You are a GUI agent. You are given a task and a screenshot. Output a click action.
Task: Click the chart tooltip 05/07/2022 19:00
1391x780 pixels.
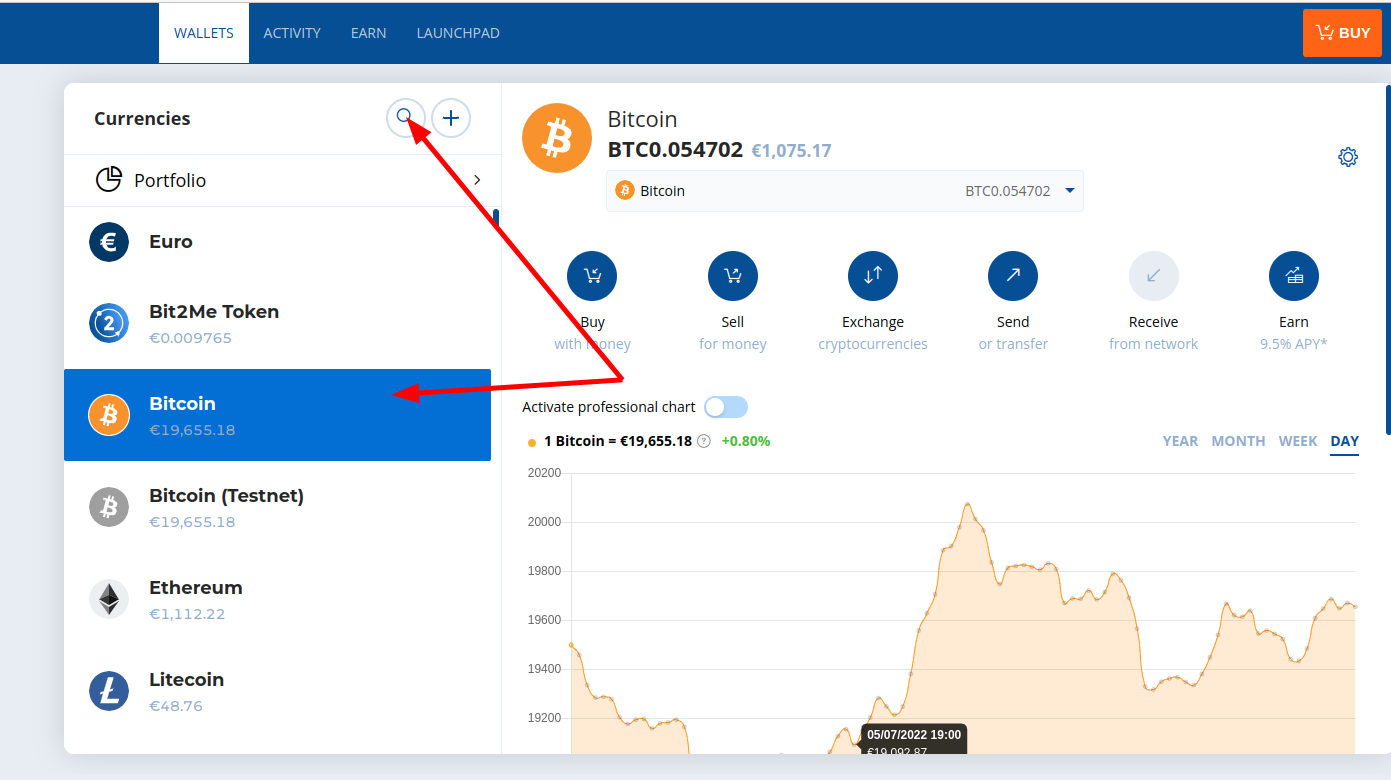point(913,738)
